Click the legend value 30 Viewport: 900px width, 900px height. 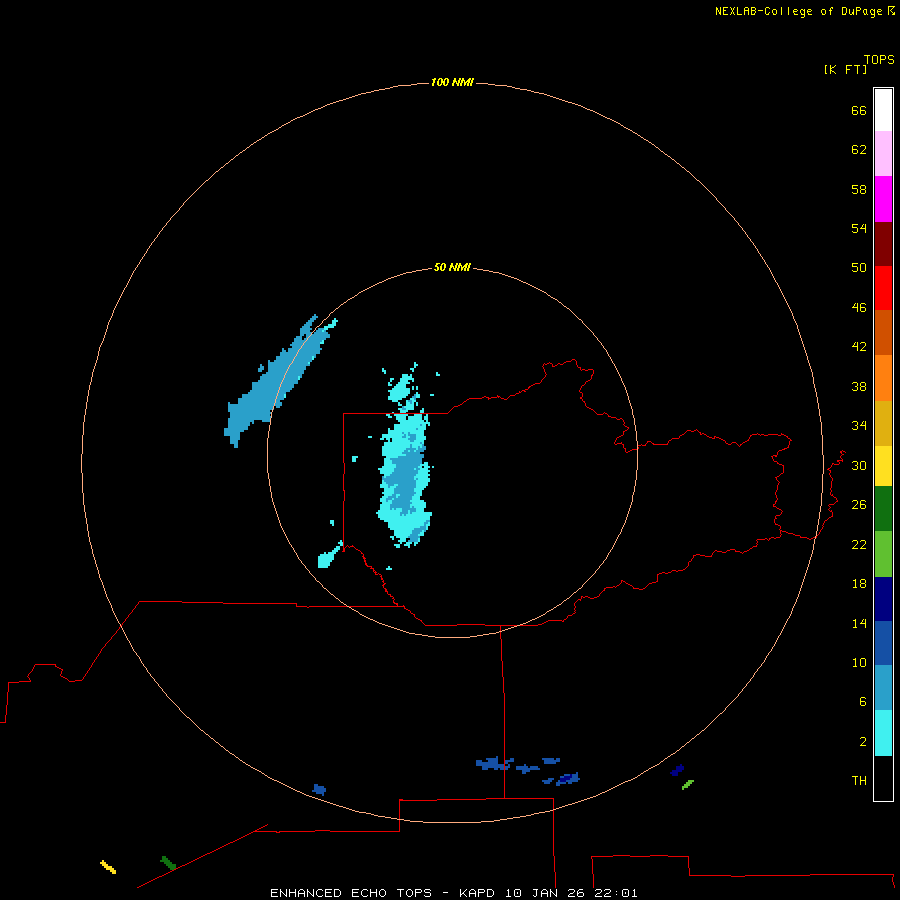pyautogui.click(x=859, y=465)
